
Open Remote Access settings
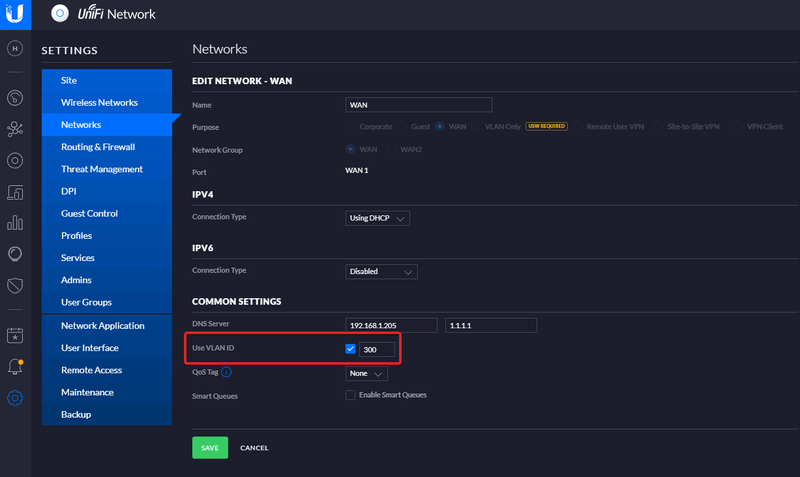[107, 370]
